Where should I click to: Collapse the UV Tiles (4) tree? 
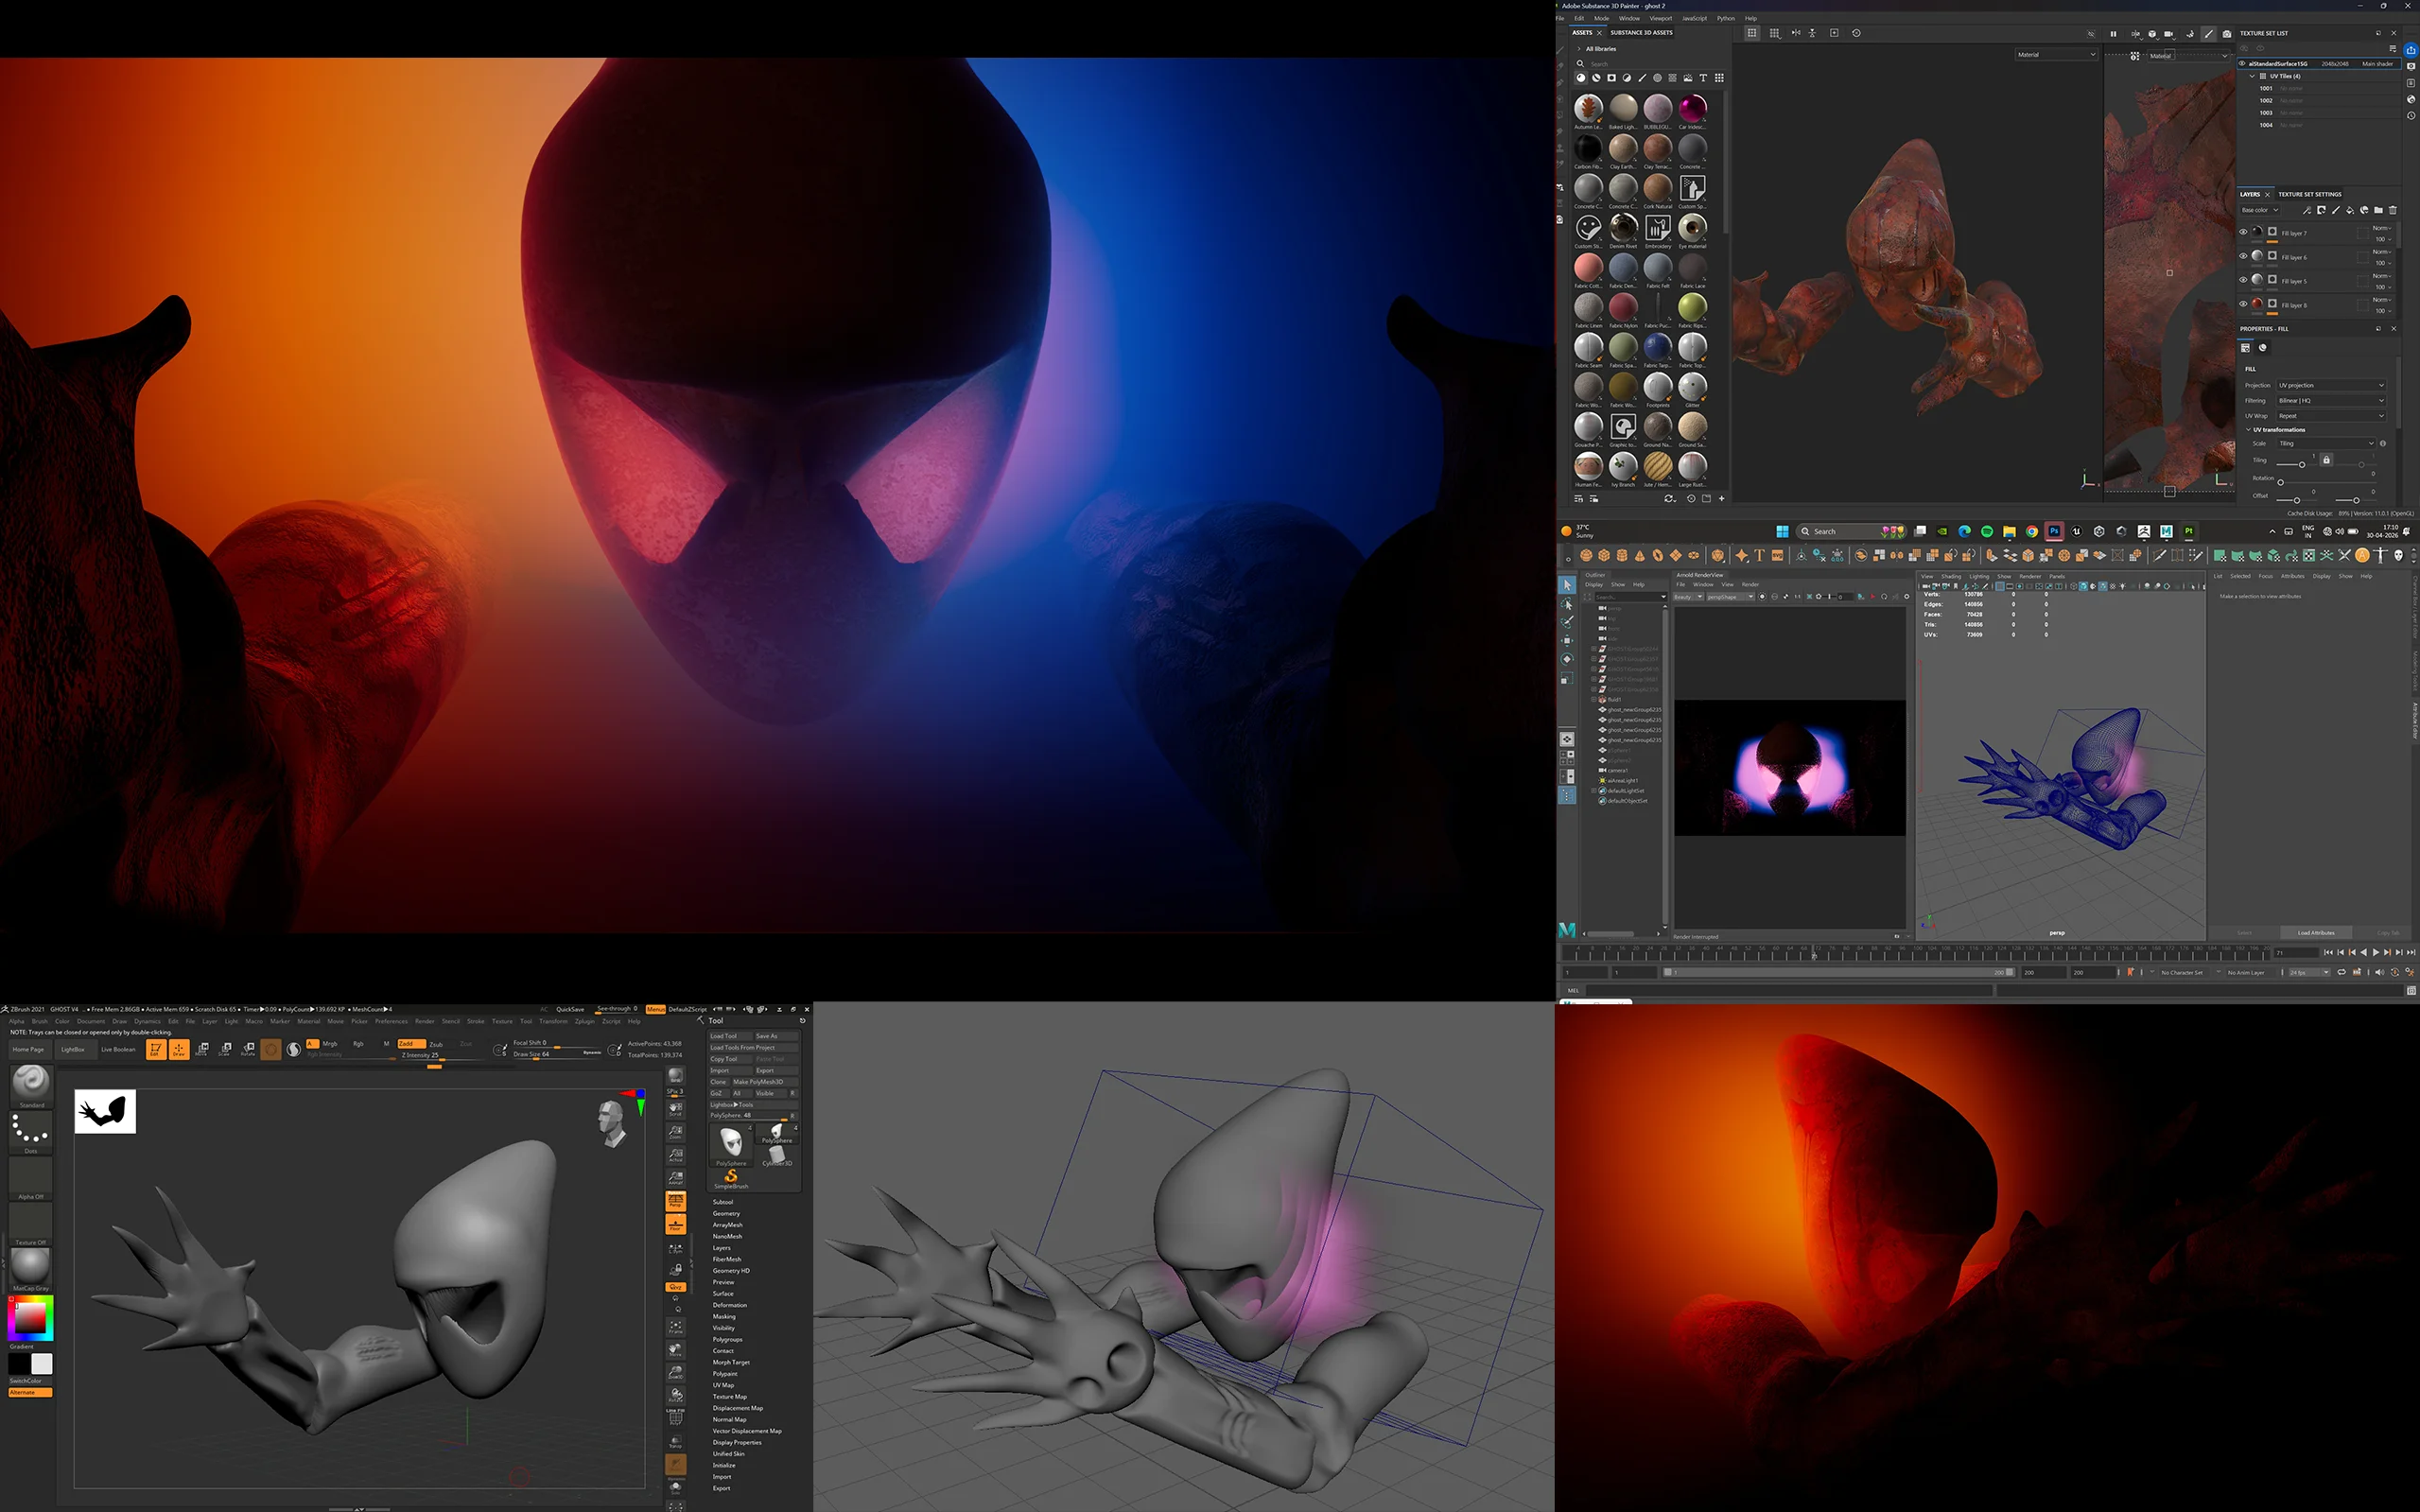coord(2252,76)
